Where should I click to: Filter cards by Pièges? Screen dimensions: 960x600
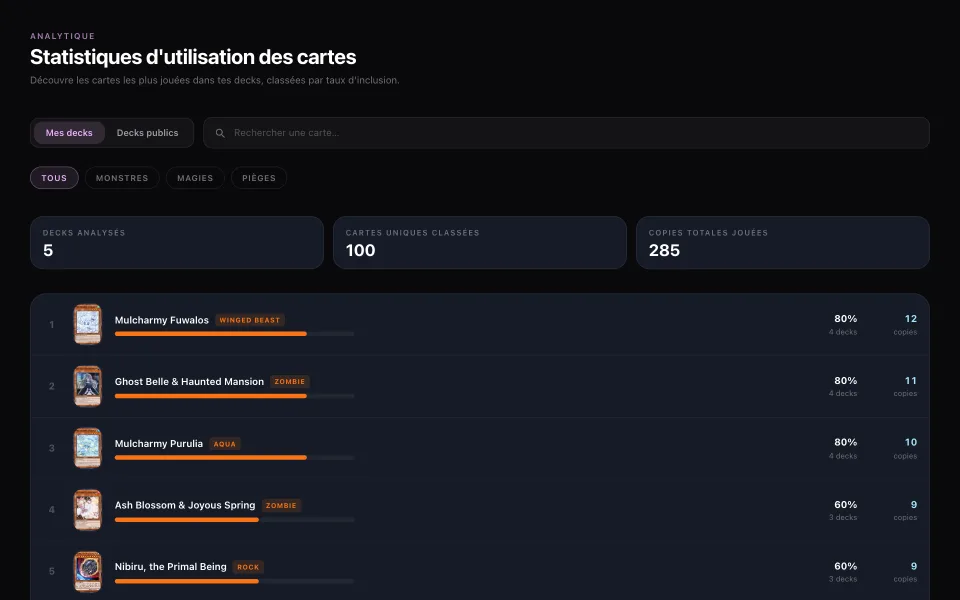pos(259,178)
